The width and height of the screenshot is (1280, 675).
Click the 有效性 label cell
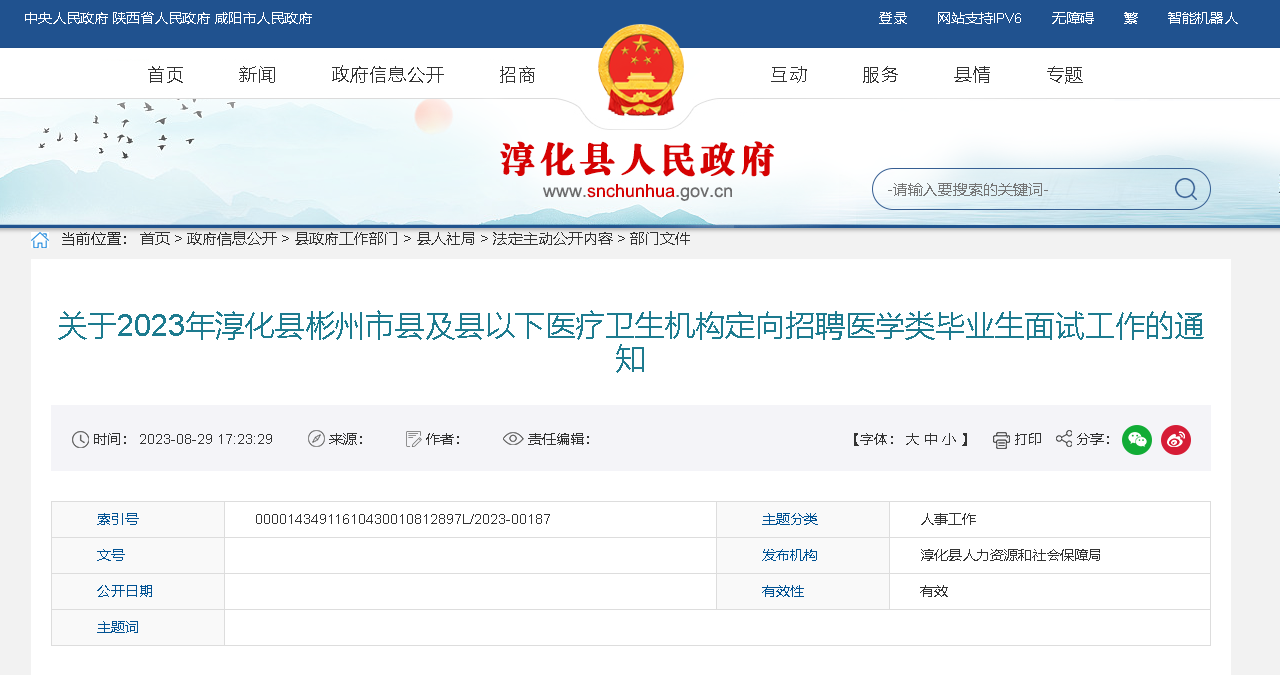(x=803, y=592)
